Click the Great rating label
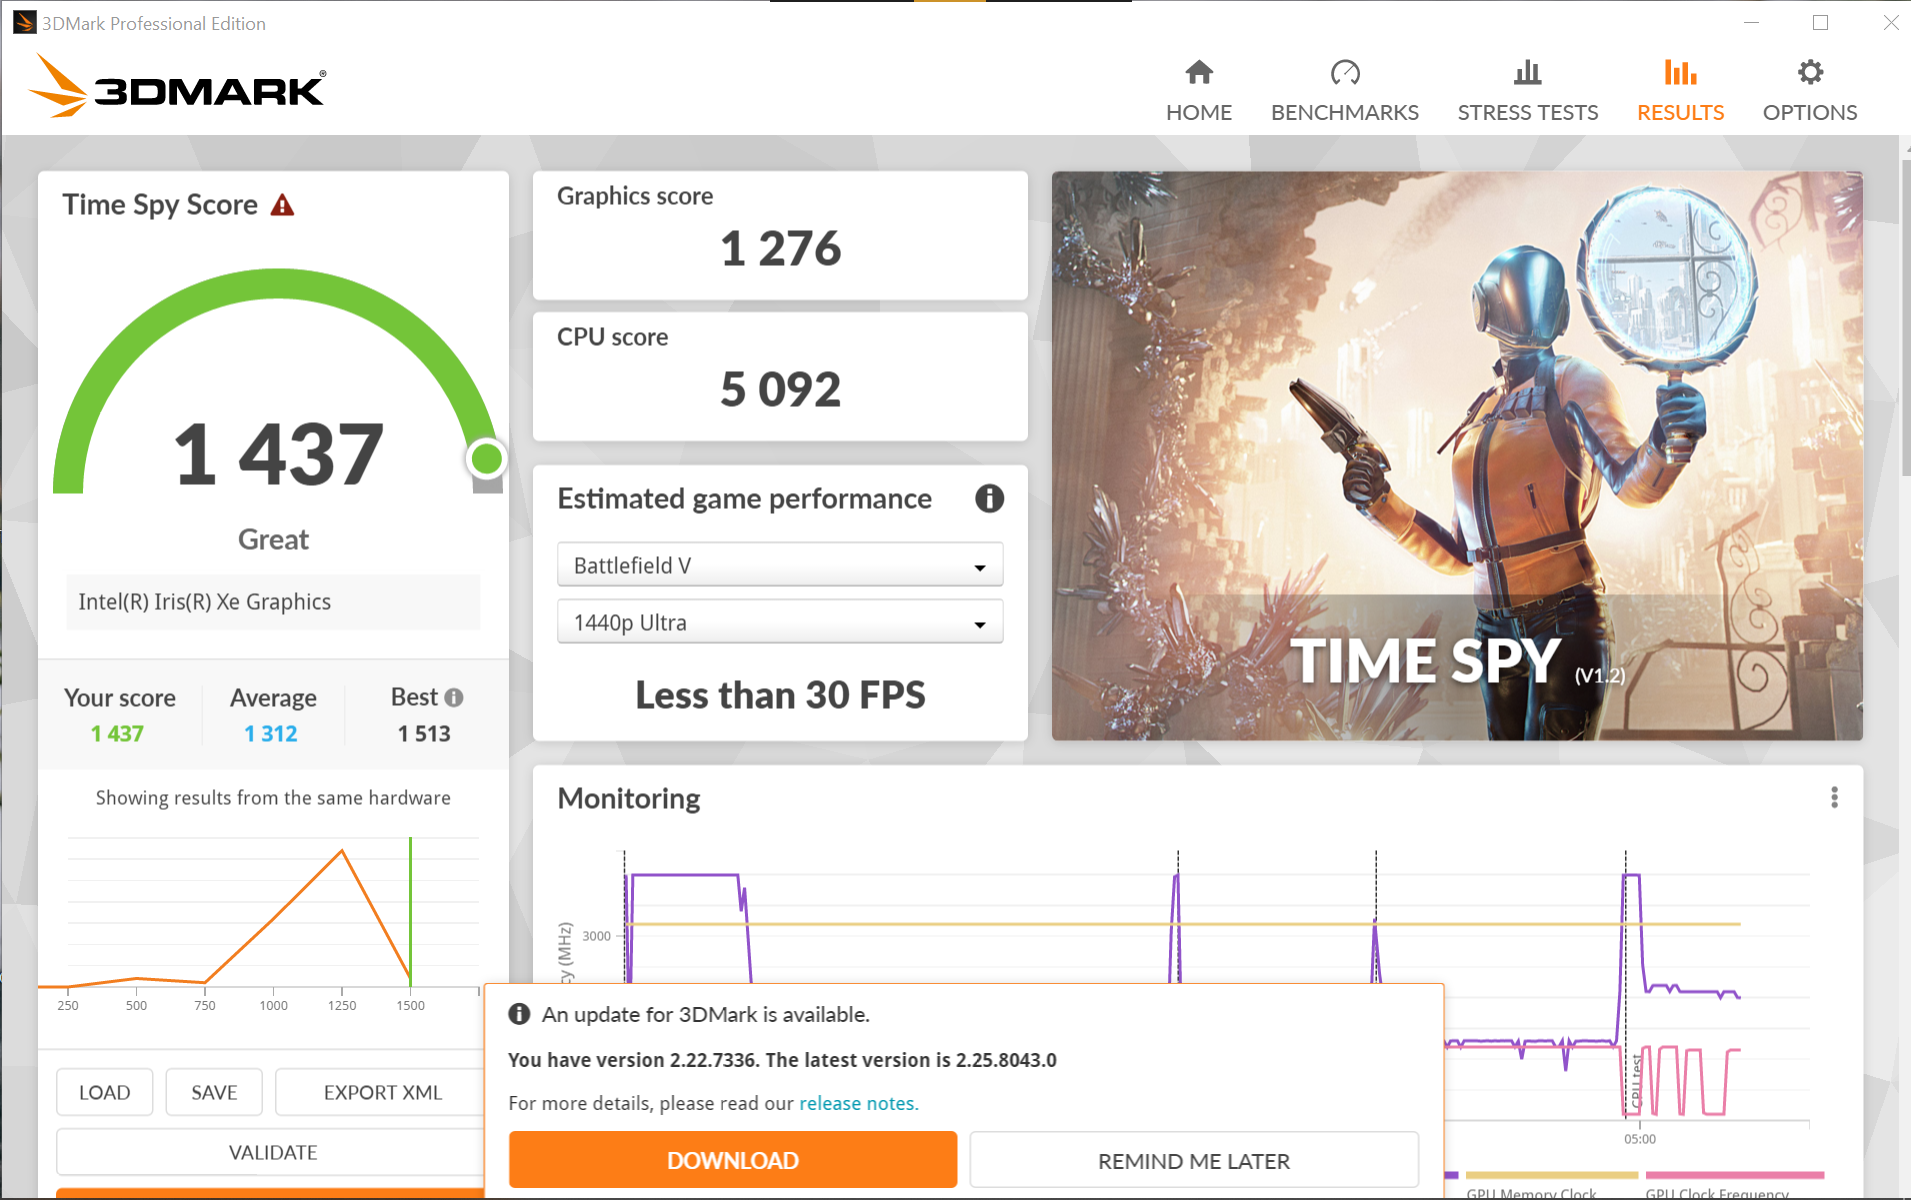1911x1200 pixels. coord(273,539)
